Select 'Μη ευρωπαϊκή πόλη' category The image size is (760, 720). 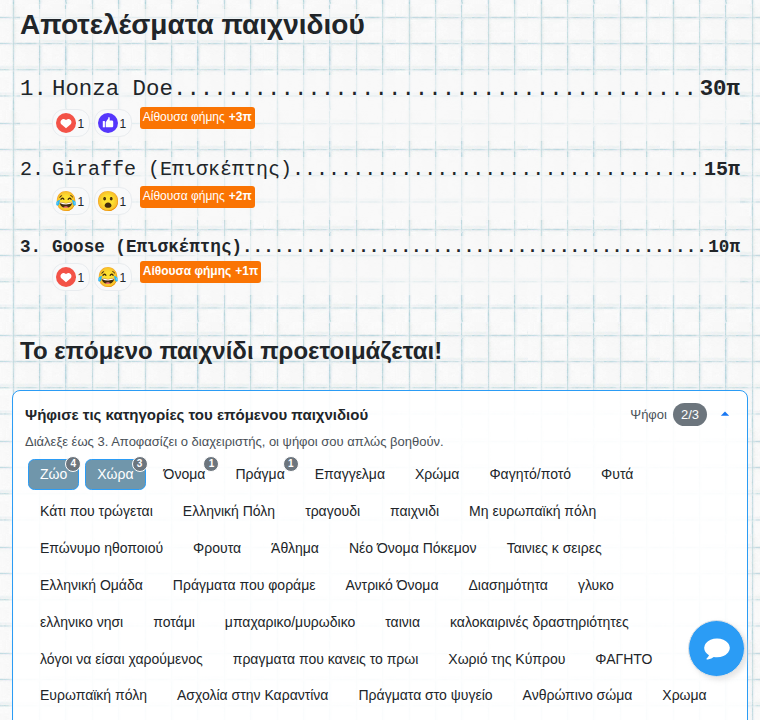coord(533,512)
